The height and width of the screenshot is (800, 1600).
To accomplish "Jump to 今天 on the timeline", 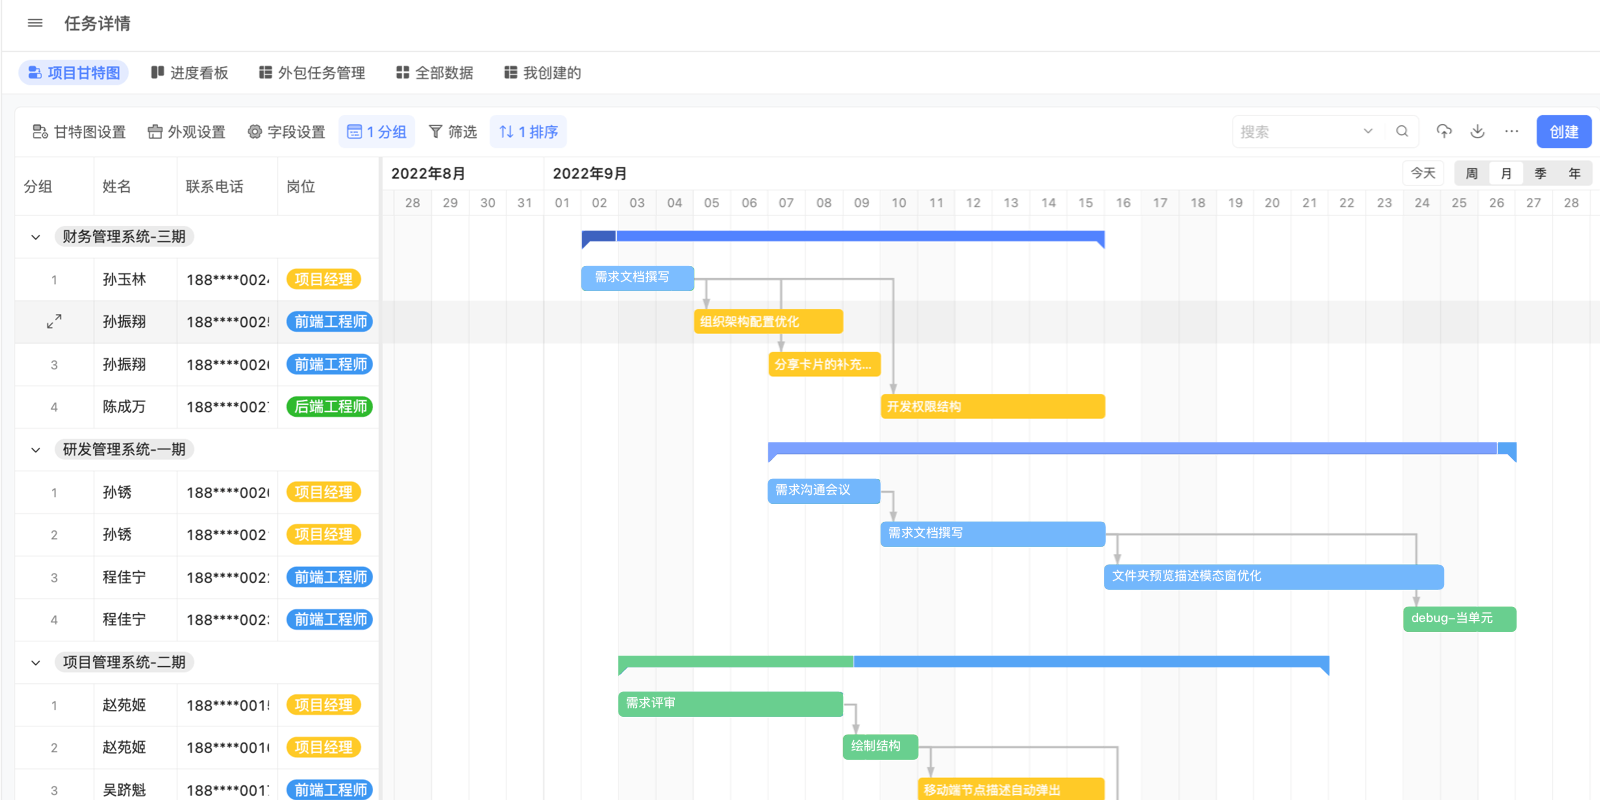I will click(x=1423, y=173).
